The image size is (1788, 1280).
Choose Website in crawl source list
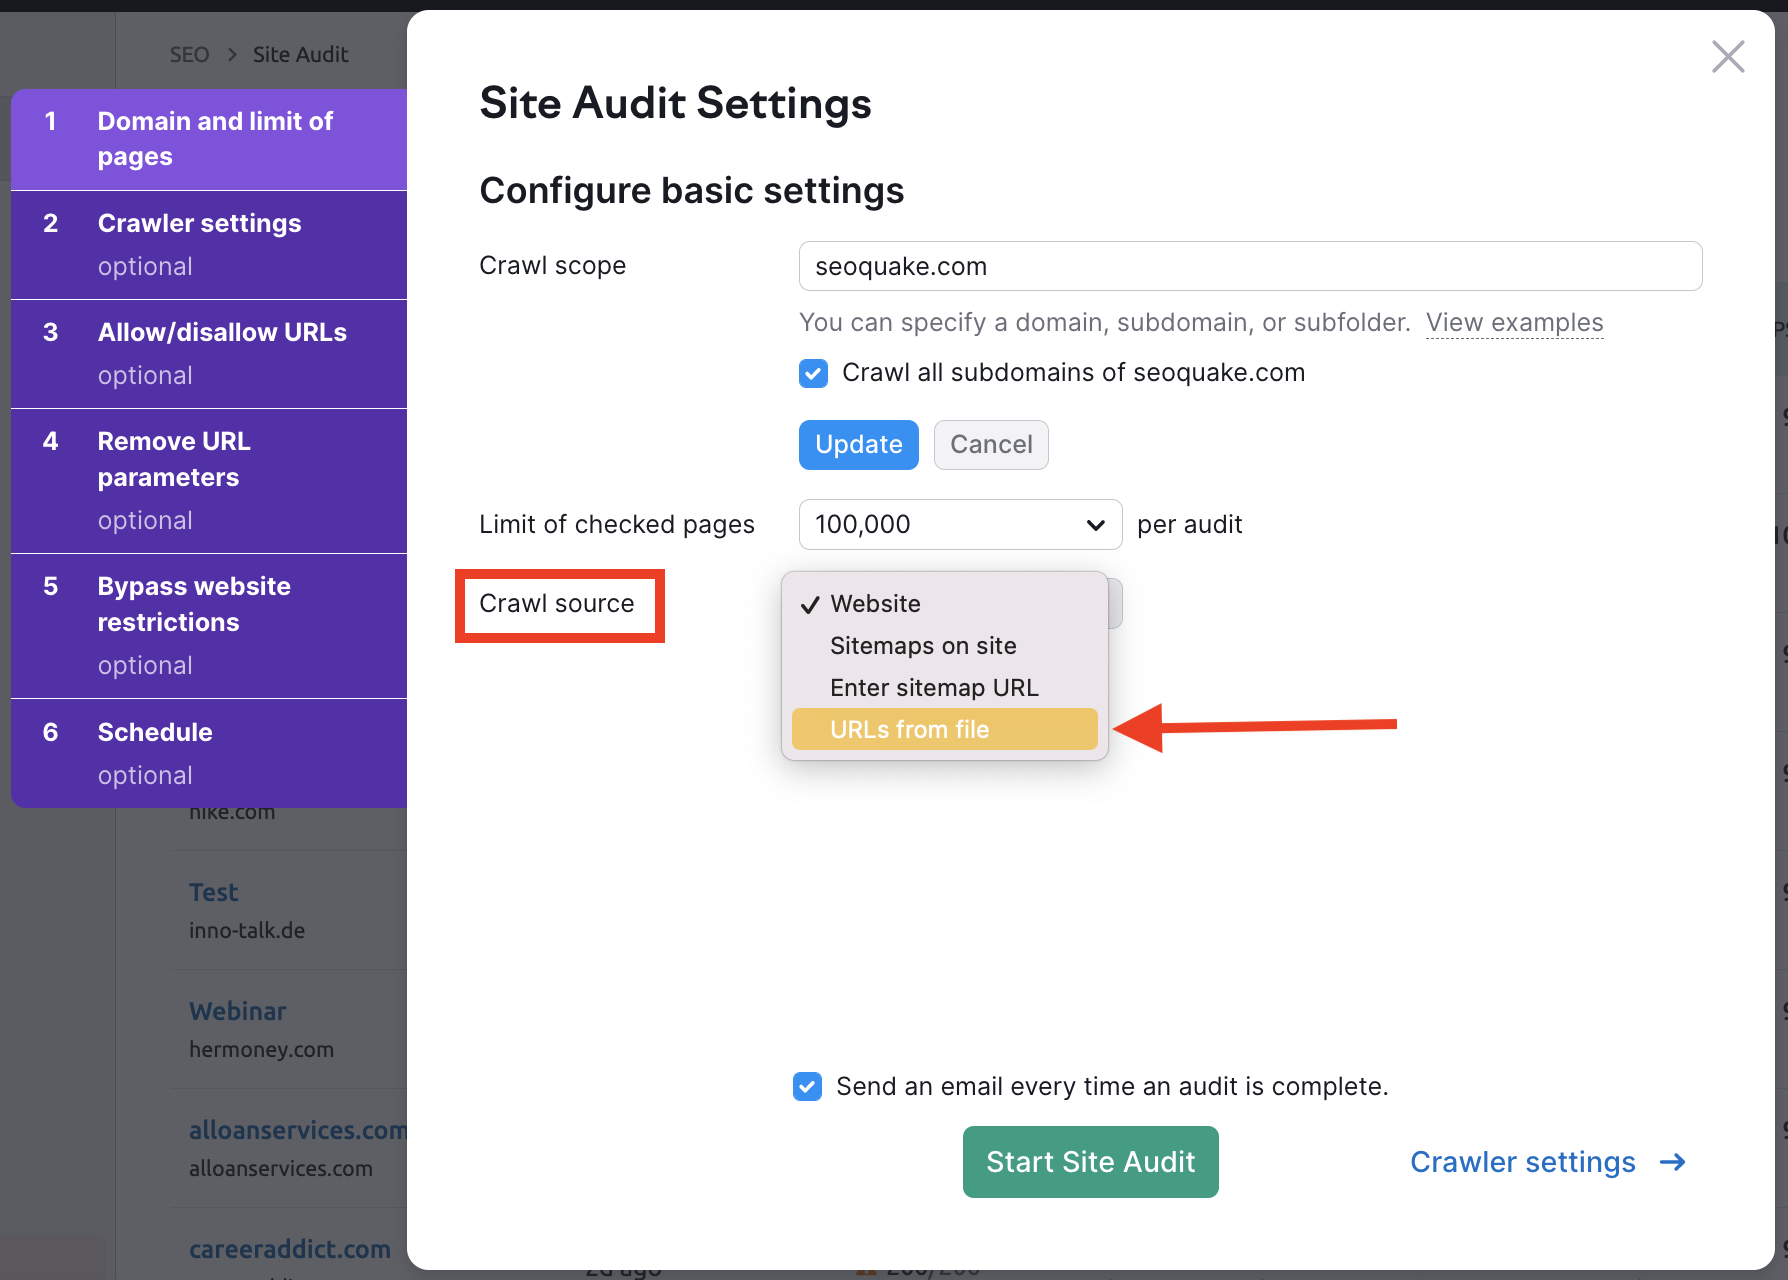coord(945,604)
